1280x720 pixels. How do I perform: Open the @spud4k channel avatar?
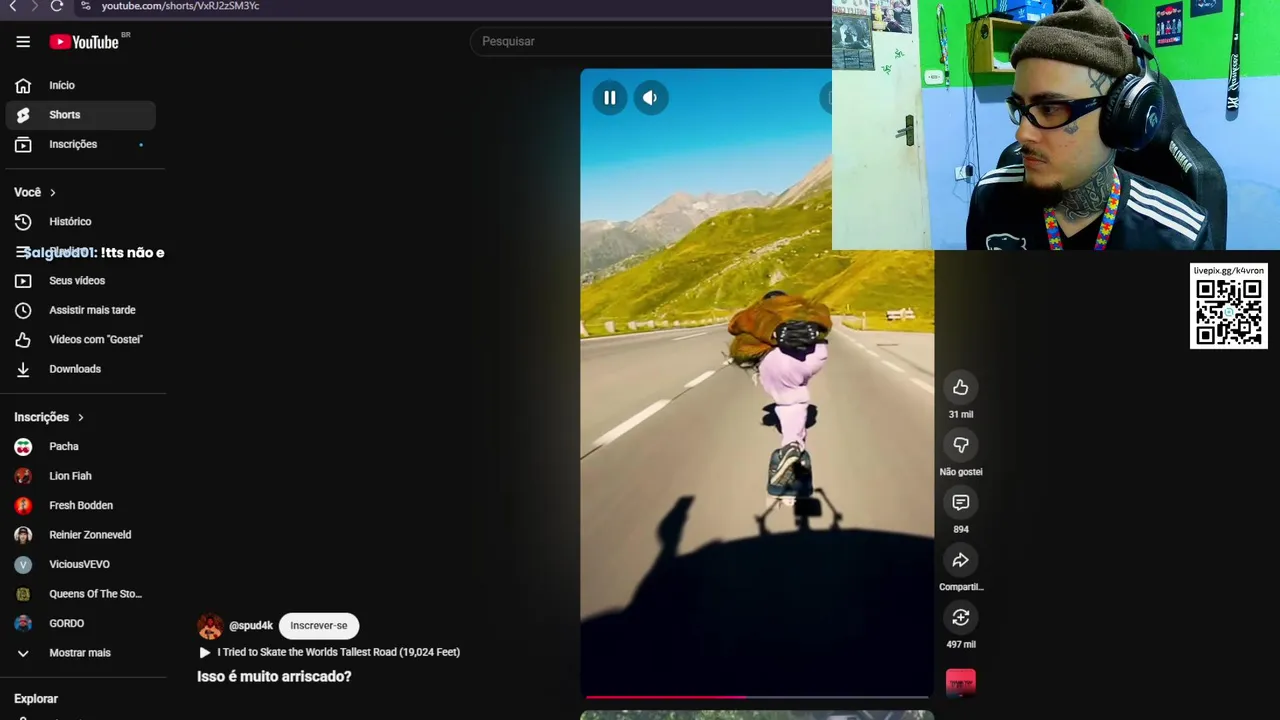pyautogui.click(x=210, y=626)
